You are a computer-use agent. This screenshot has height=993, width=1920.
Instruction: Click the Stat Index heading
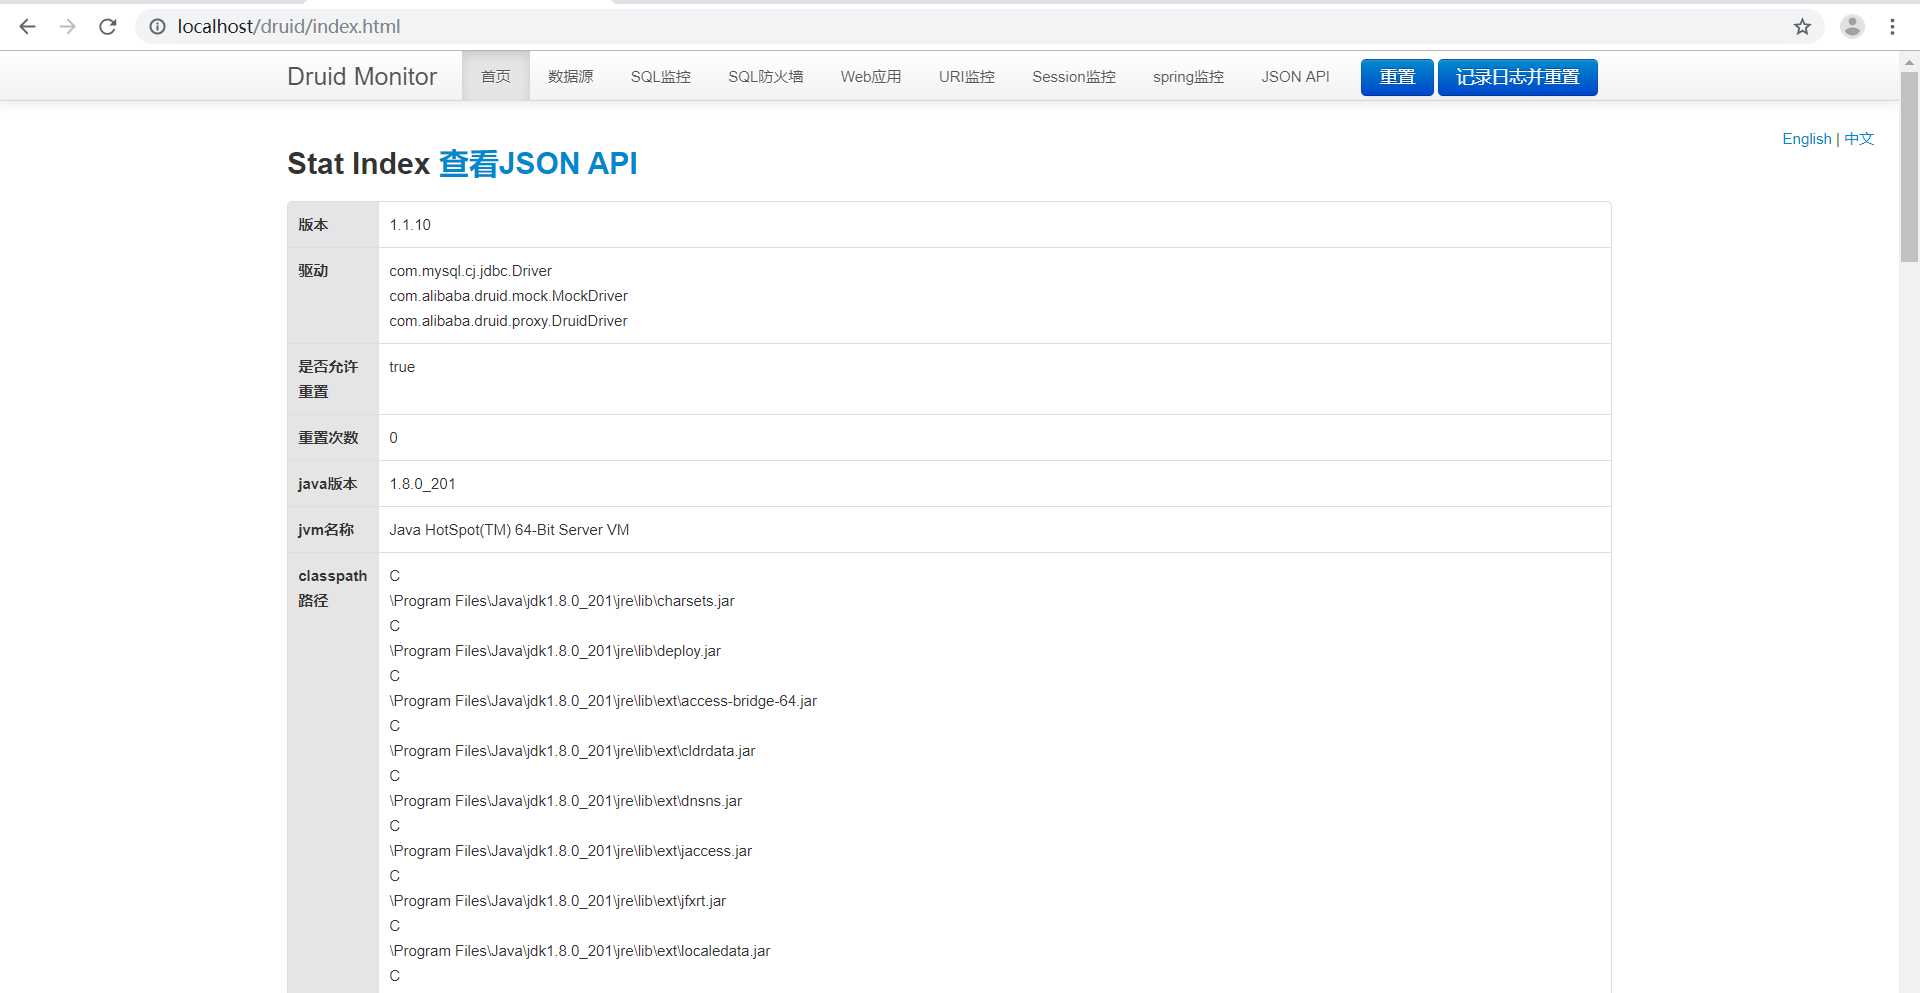[x=358, y=164]
